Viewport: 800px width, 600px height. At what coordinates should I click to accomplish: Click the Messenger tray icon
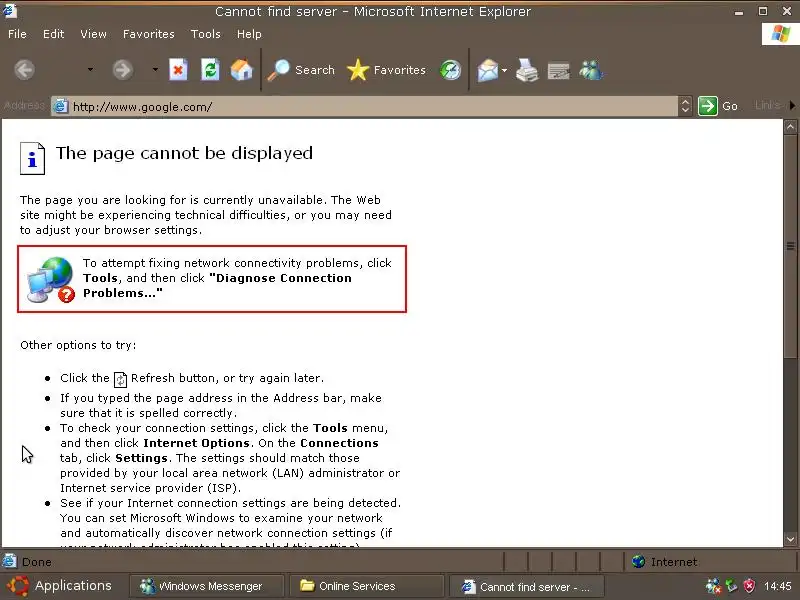(714, 586)
